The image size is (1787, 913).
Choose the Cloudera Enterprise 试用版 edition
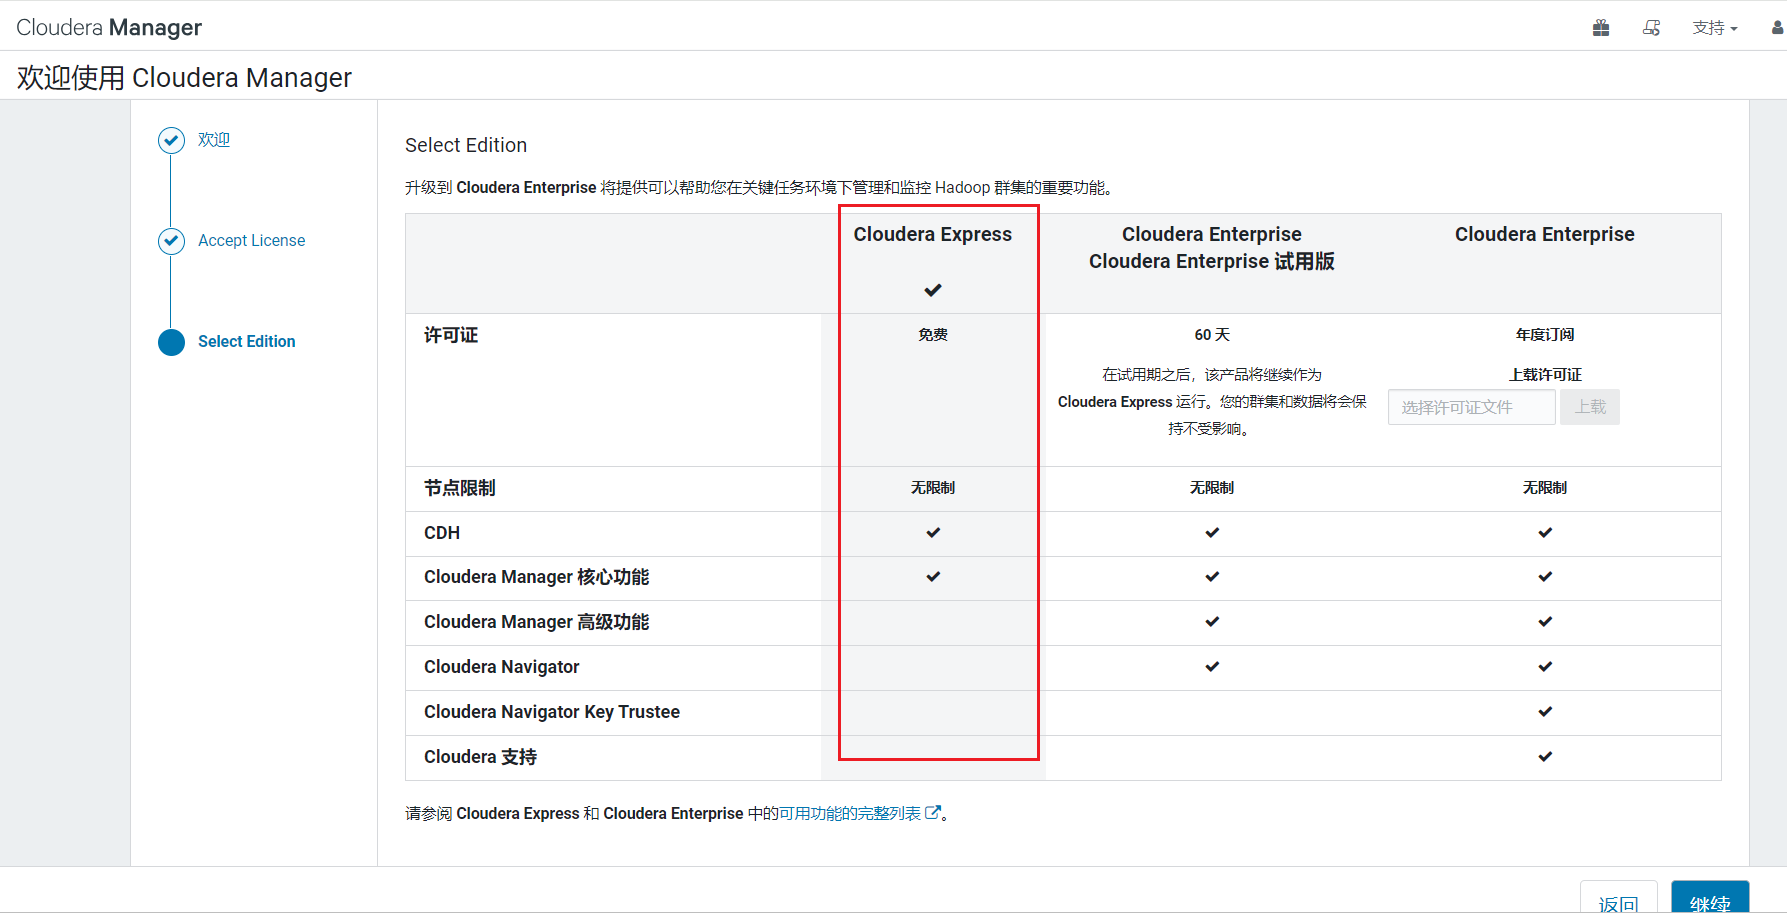point(1212,248)
